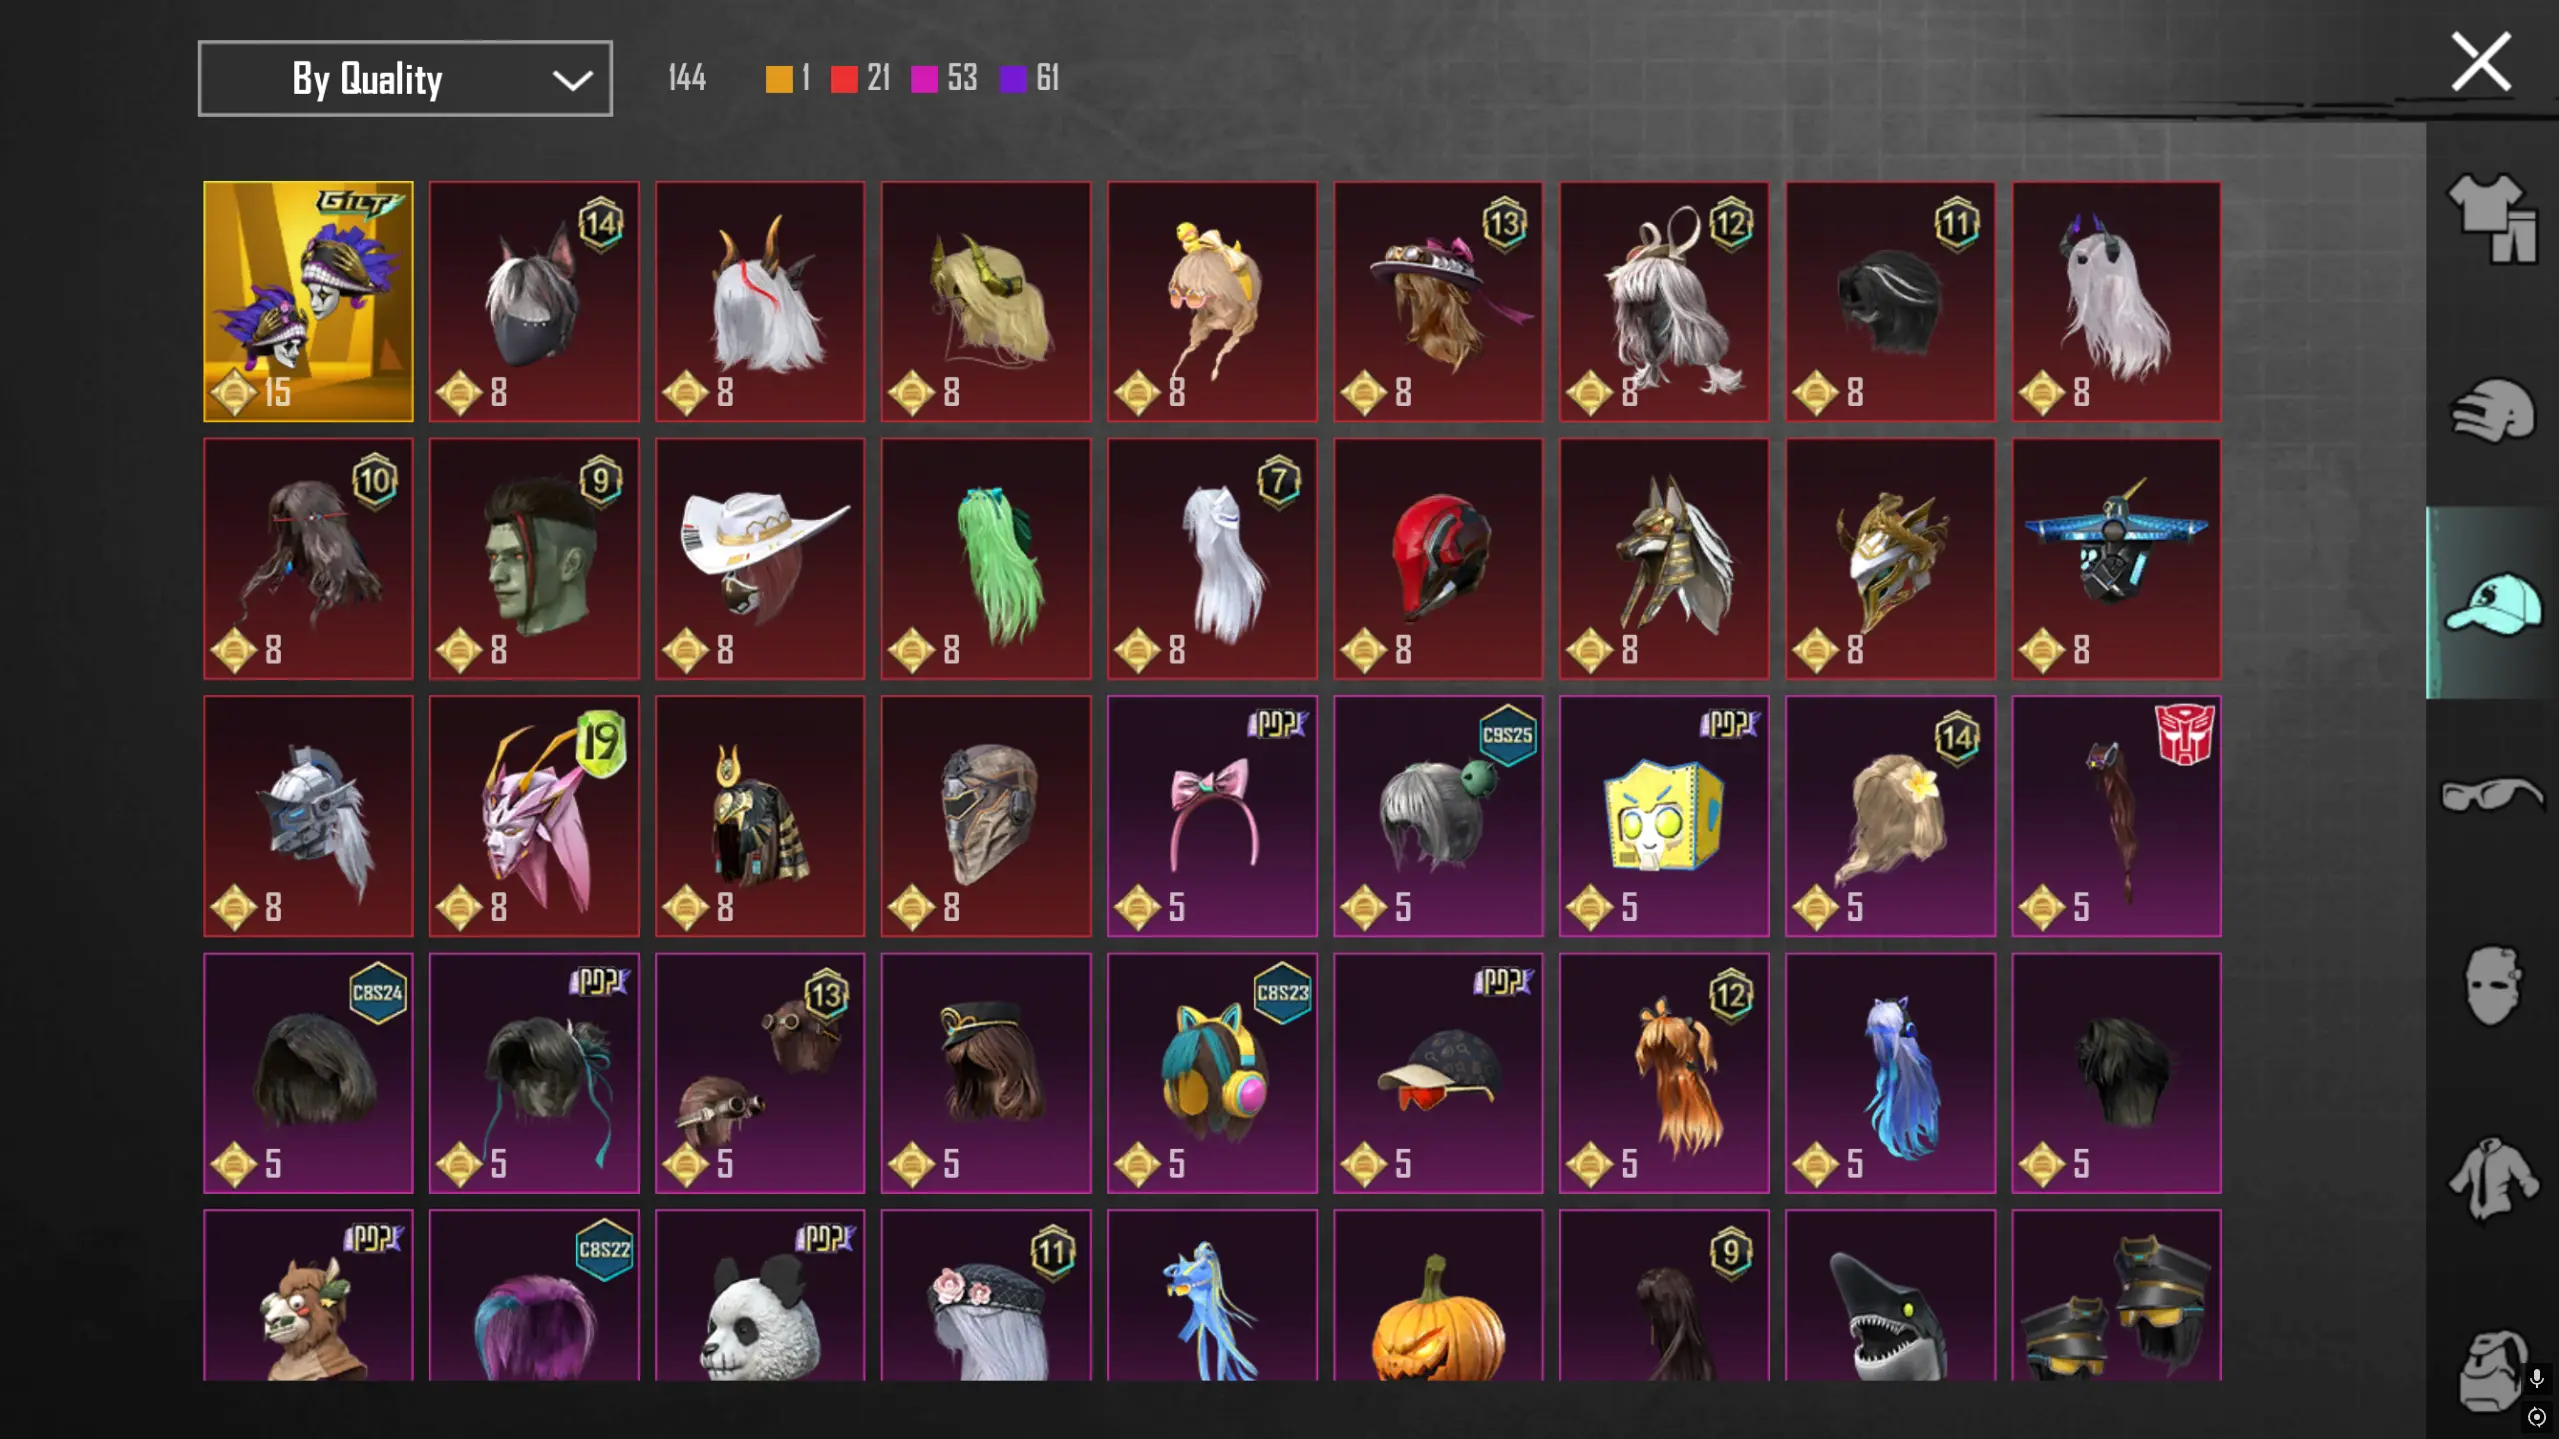The height and width of the screenshot is (1439, 2559).
Task: Pick the Transformers badge hair item
Action: pos(2116,816)
